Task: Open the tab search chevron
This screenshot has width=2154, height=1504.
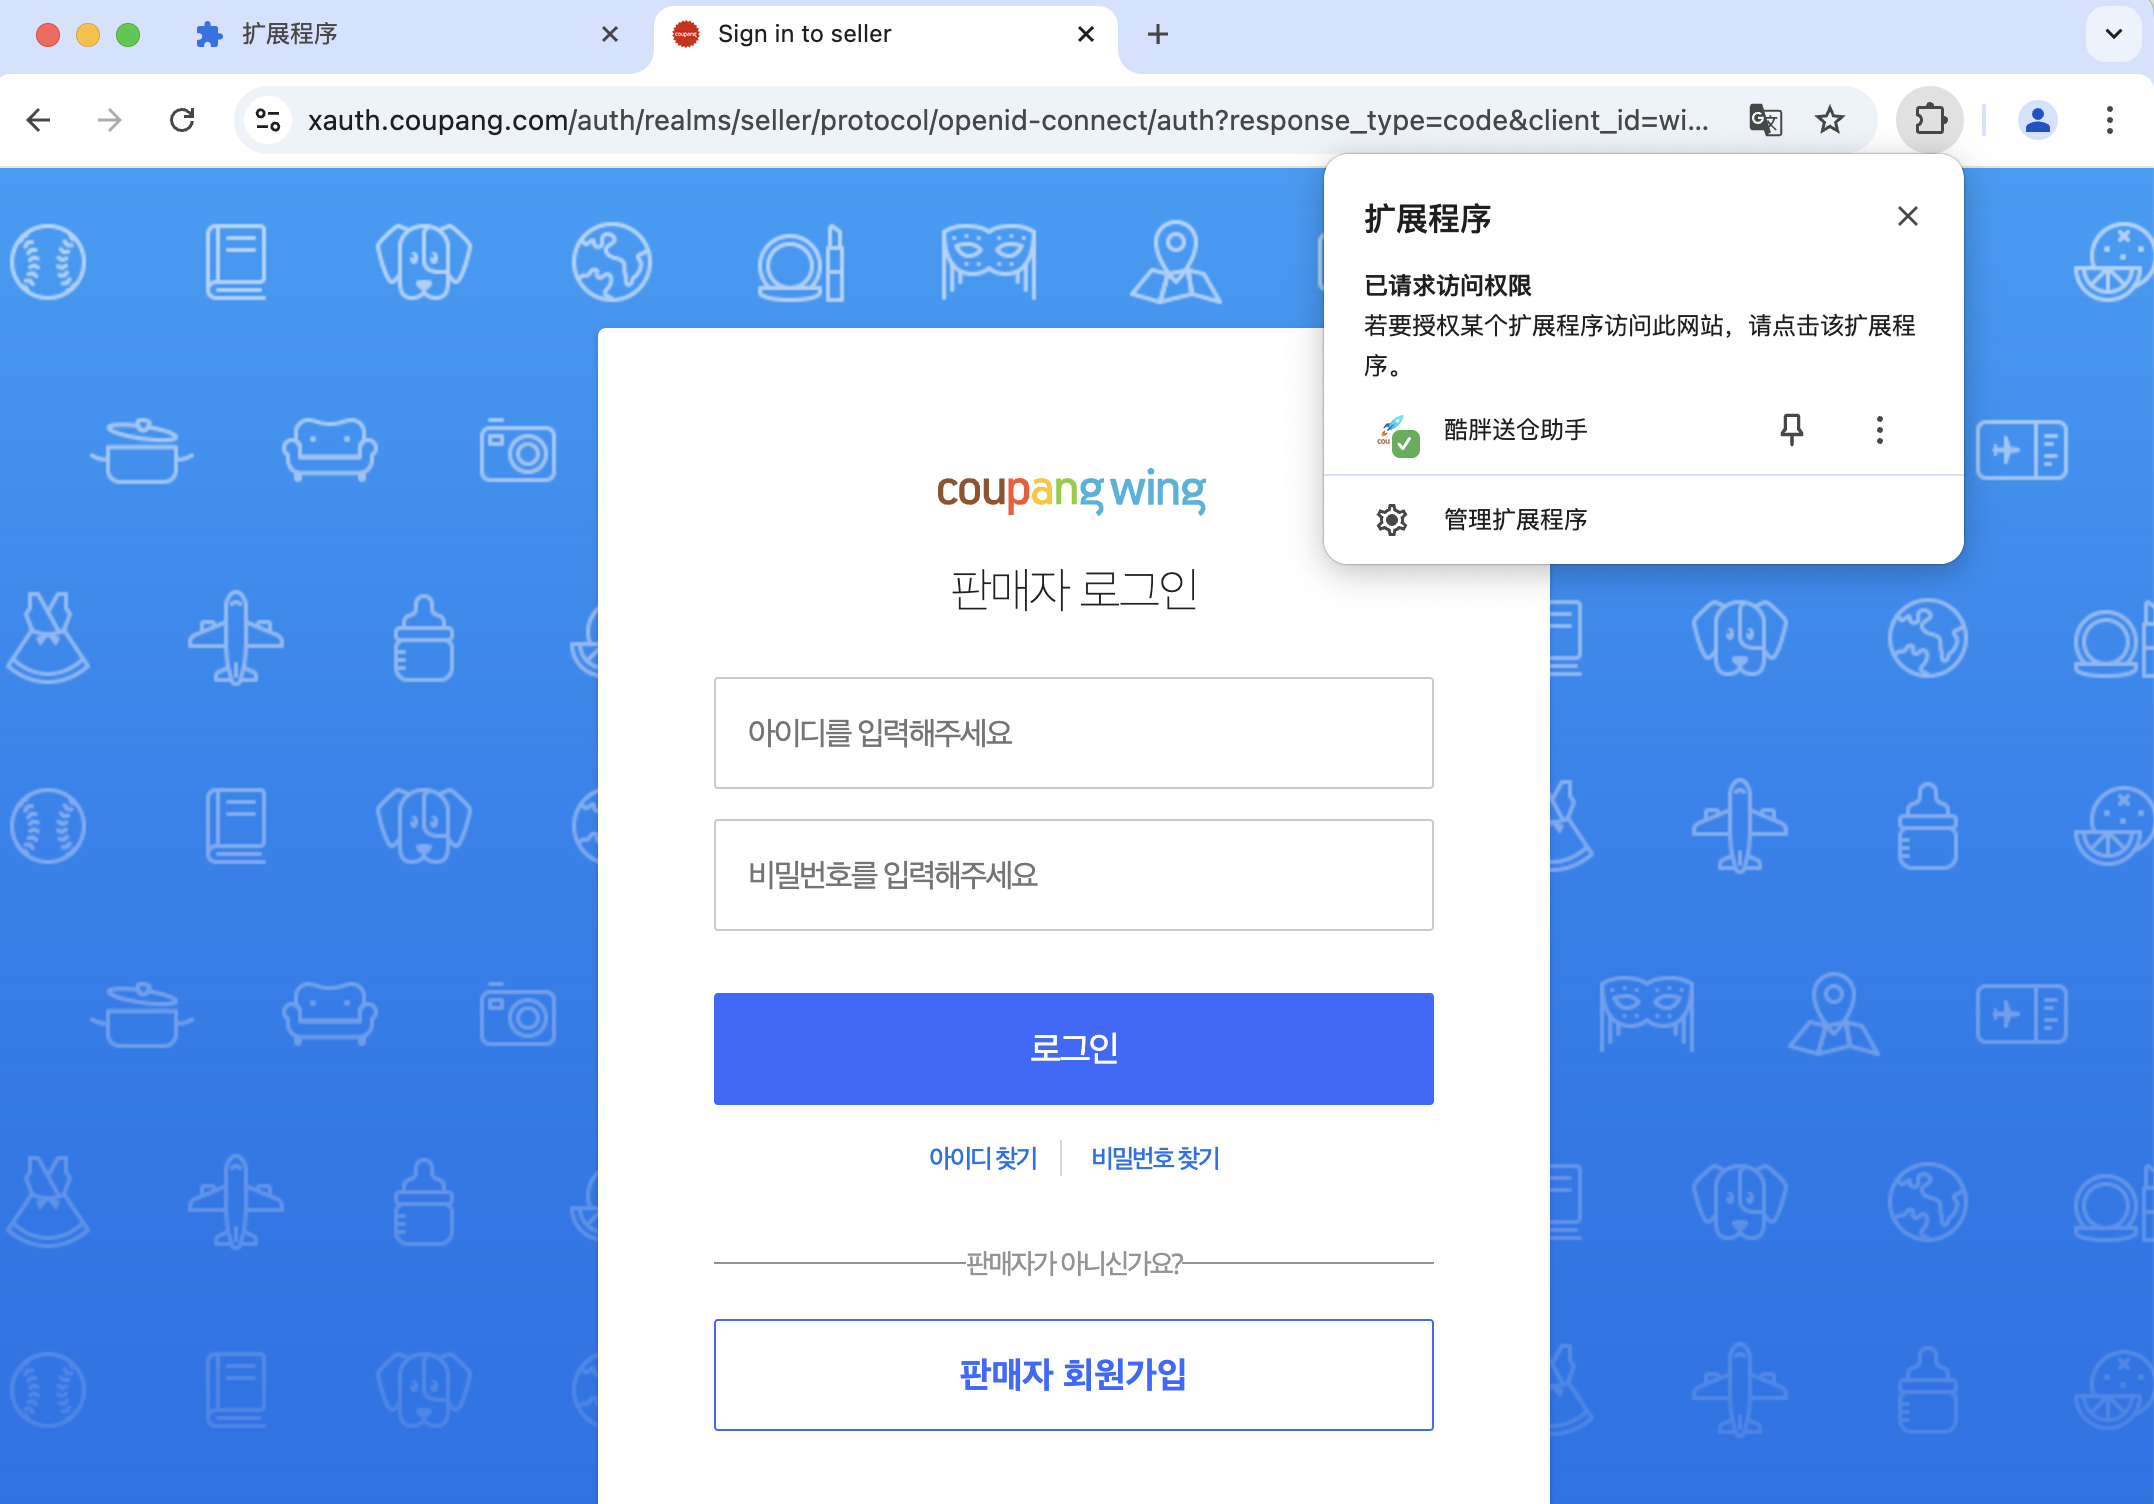Action: click(x=2112, y=34)
